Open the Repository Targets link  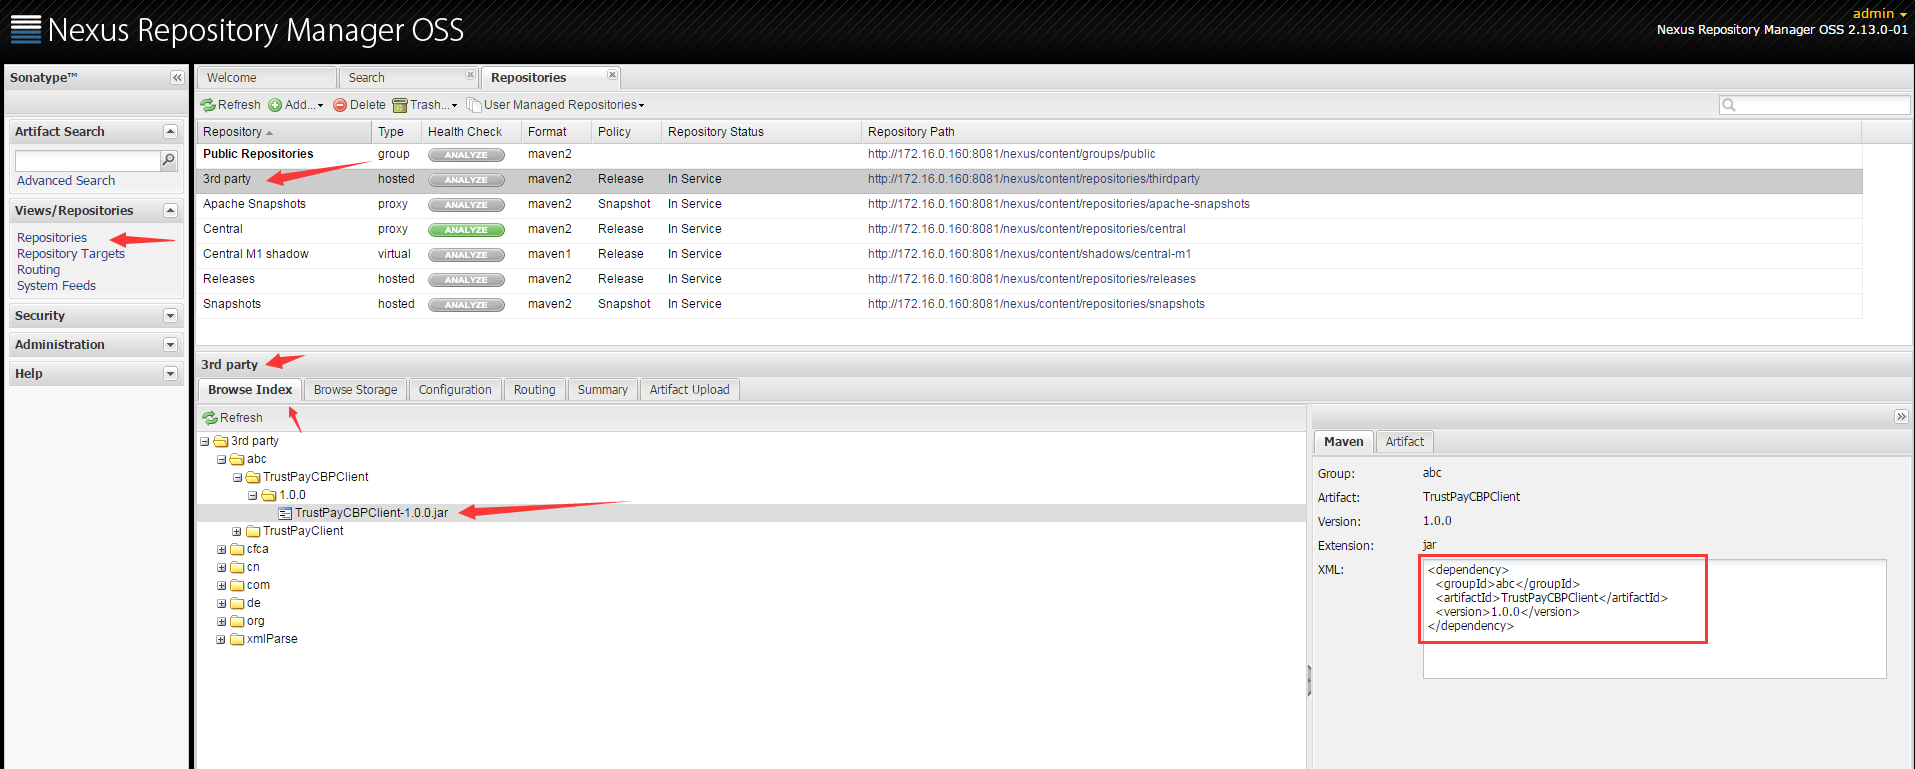click(71, 254)
